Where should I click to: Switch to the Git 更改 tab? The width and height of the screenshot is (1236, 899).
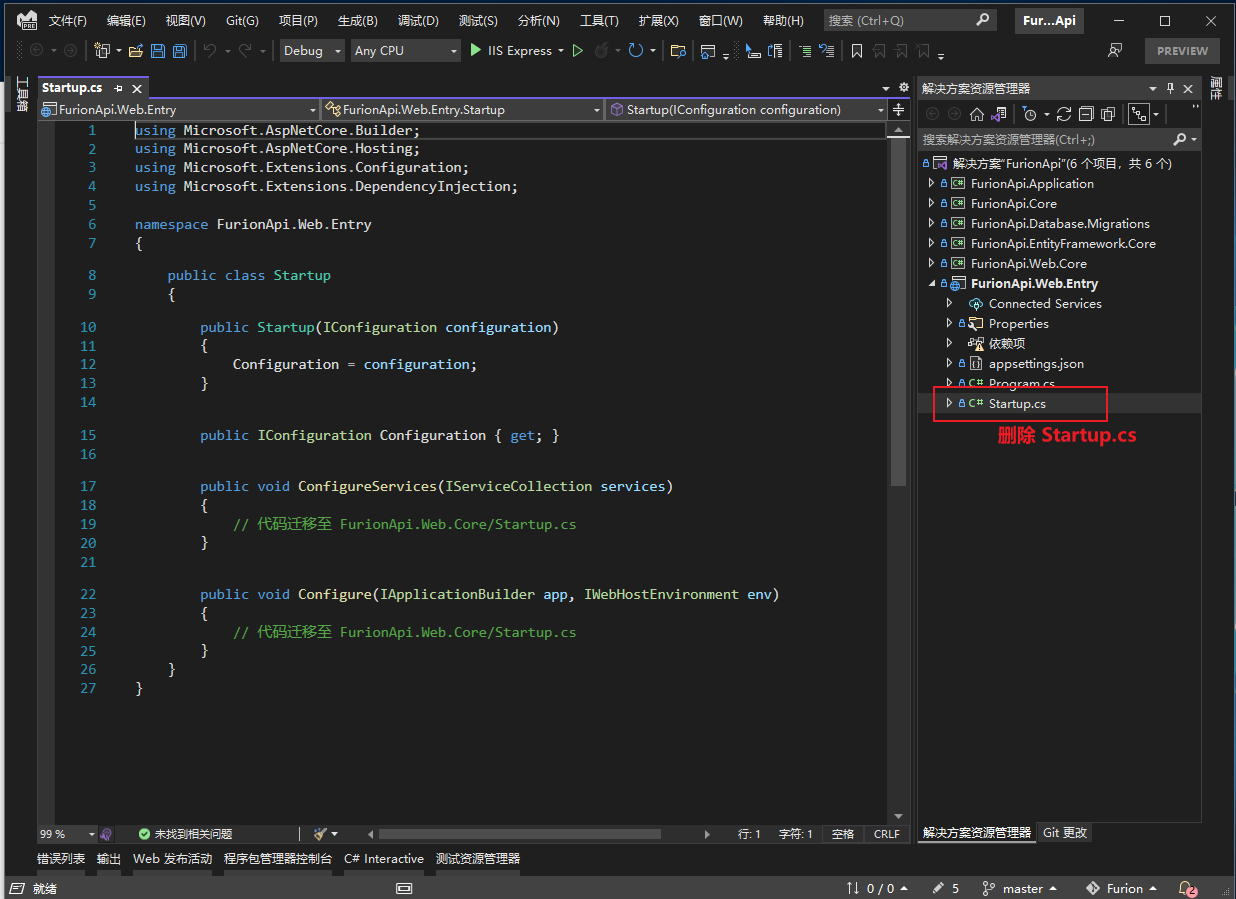pos(1065,832)
